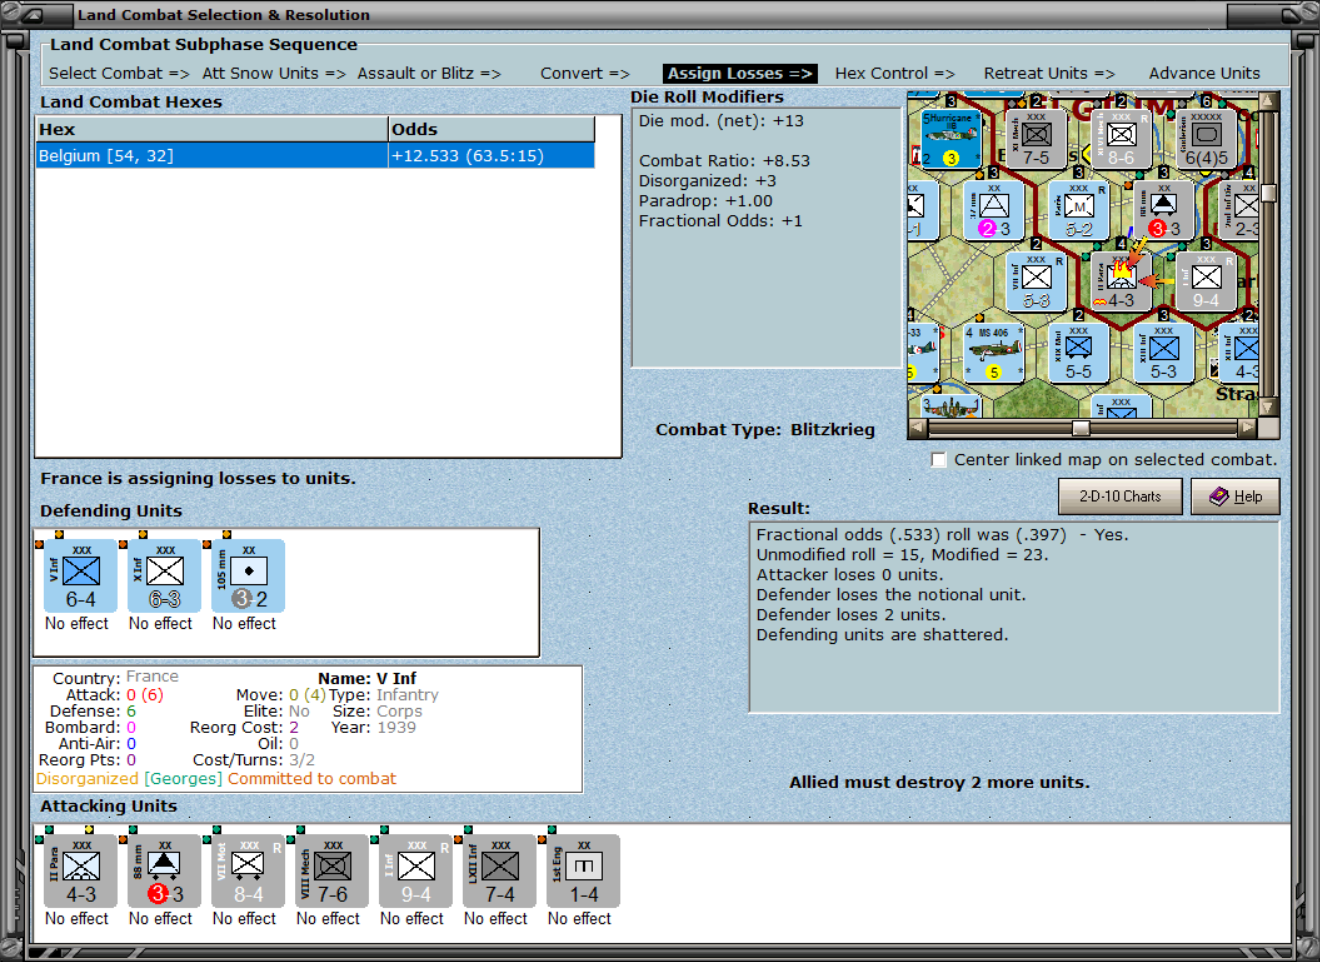The image size is (1320, 962).
Task: Click the map scroll-down arrow
Action: pos(1269,407)
